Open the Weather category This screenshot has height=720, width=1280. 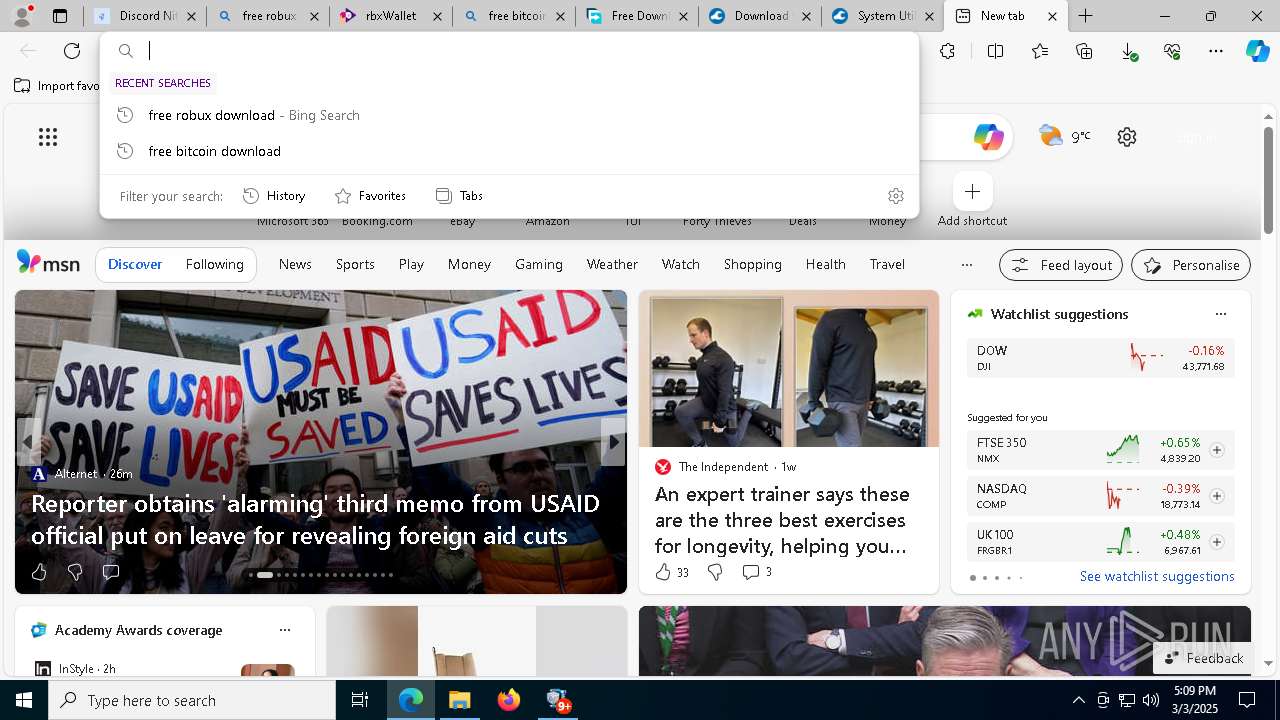(612, 265)
